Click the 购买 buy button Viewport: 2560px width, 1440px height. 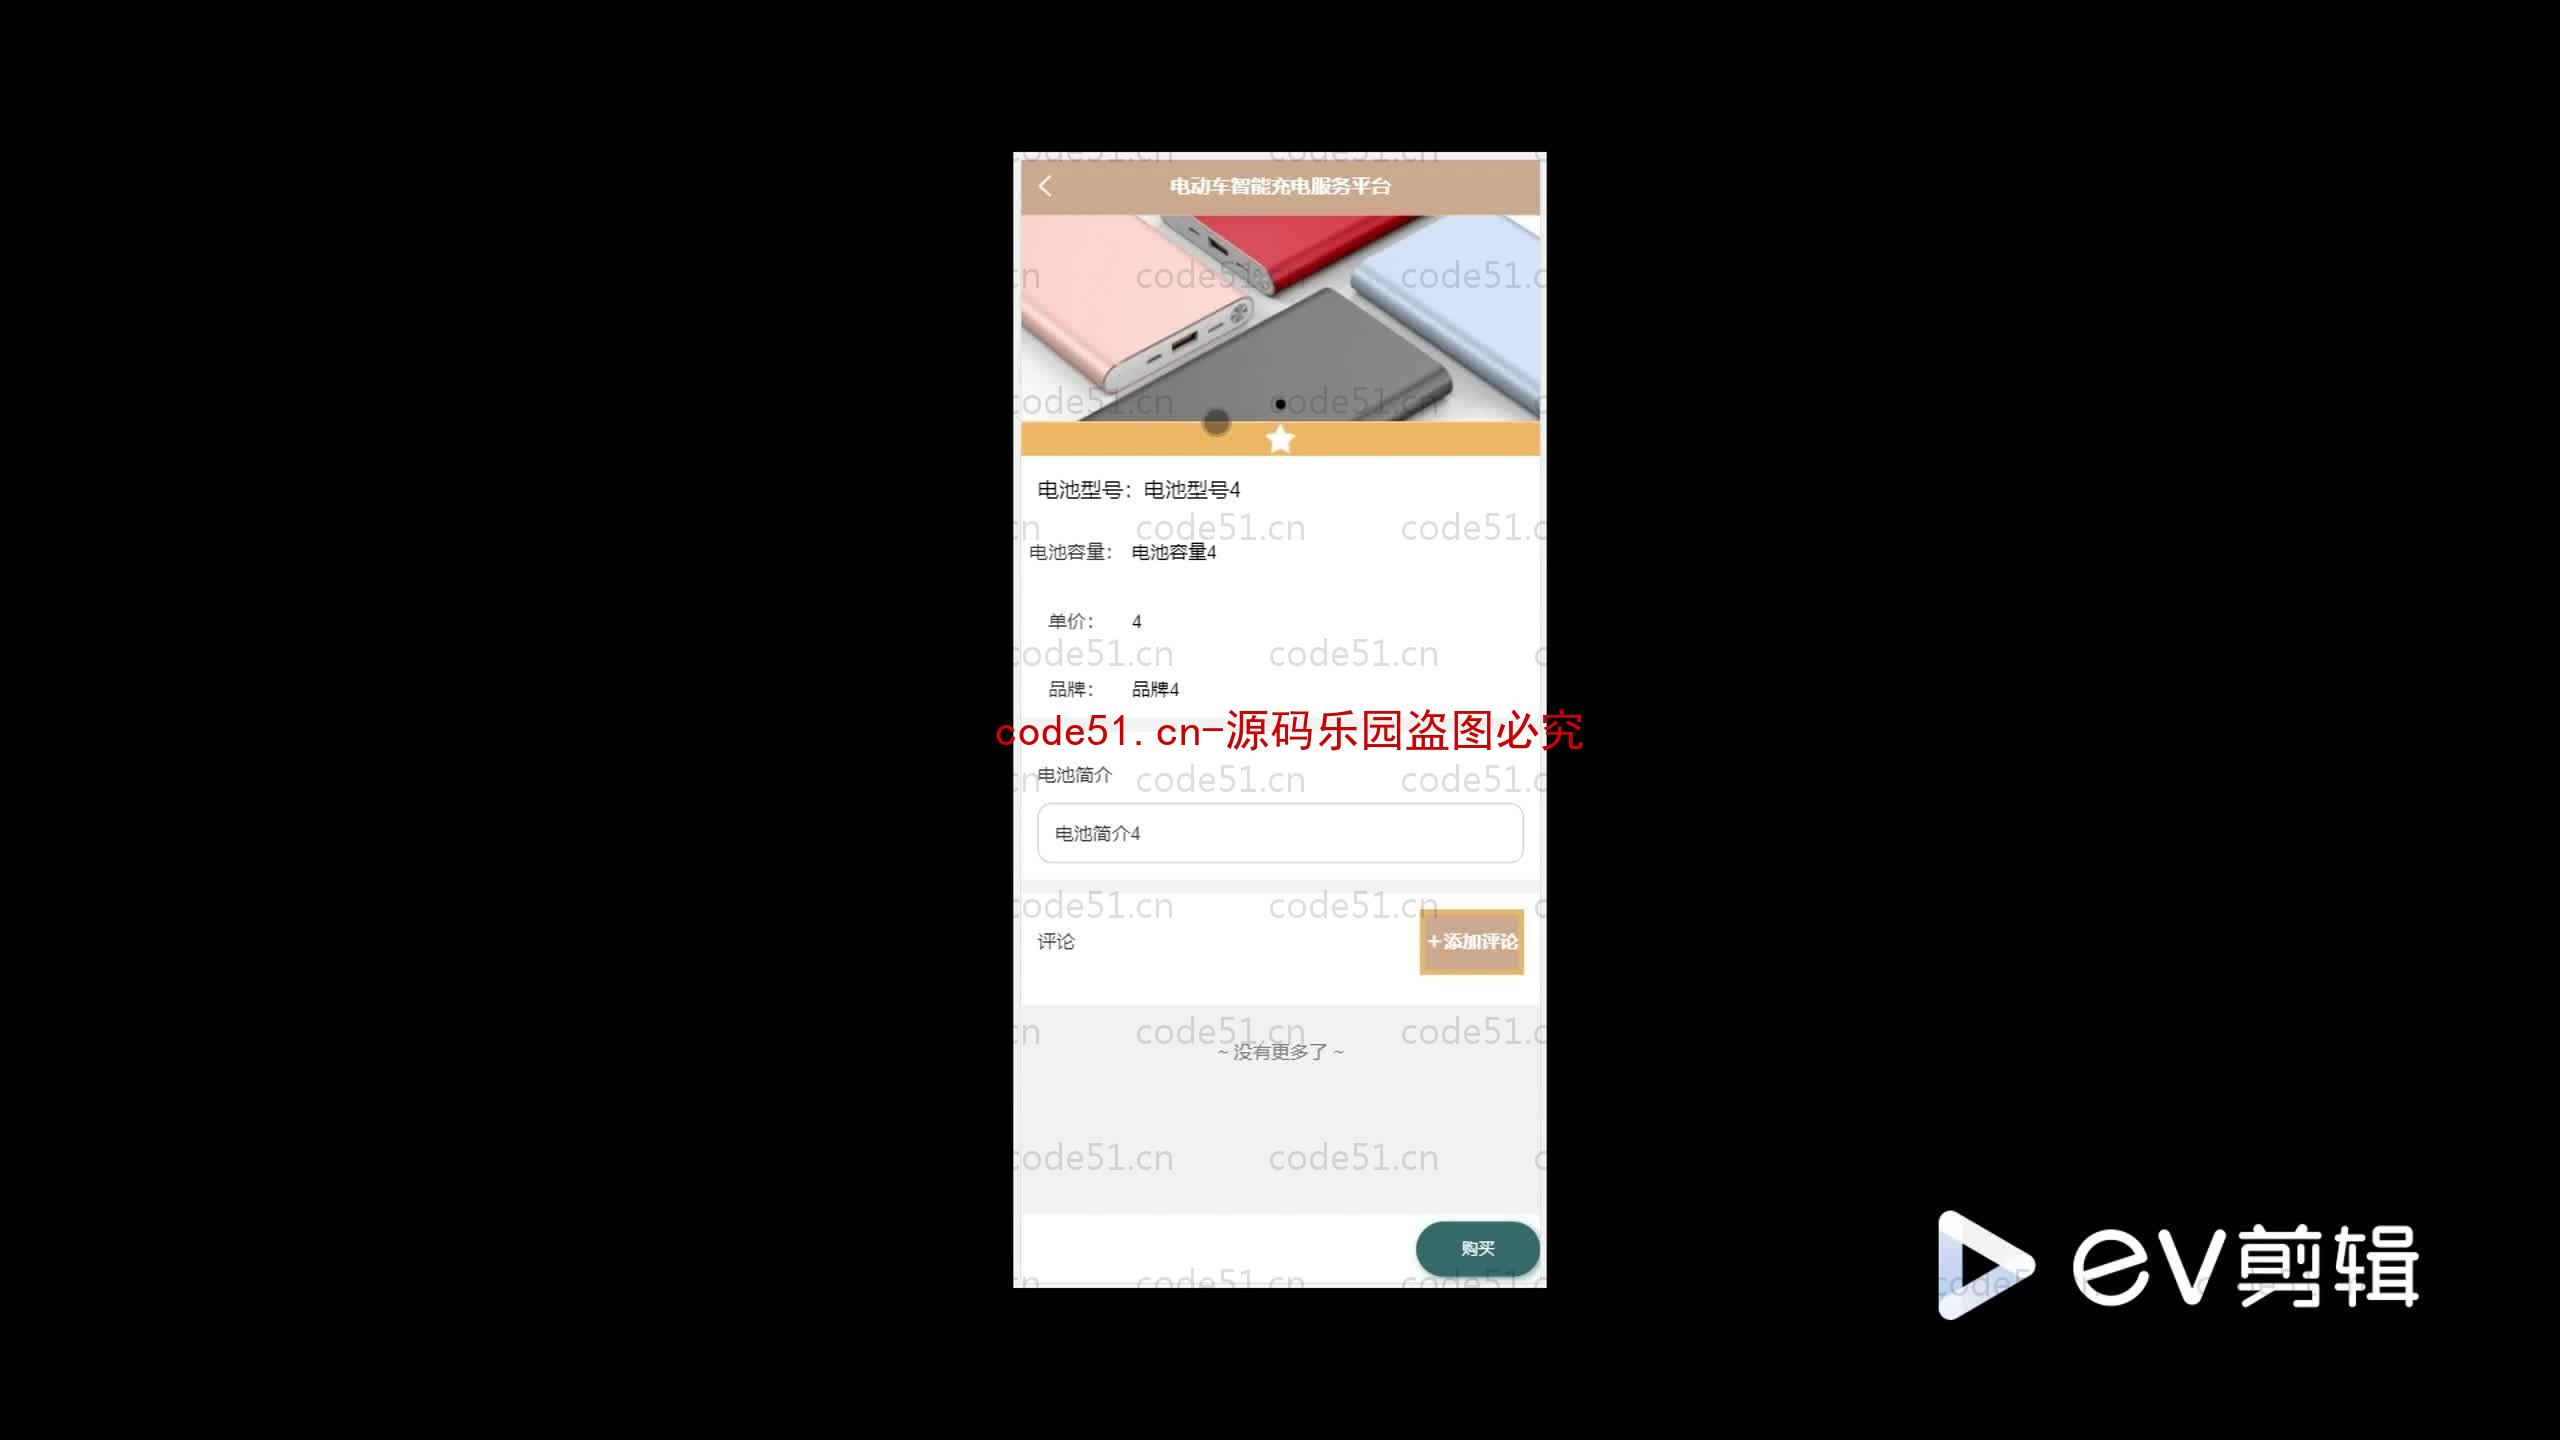pos(1477,1248)
